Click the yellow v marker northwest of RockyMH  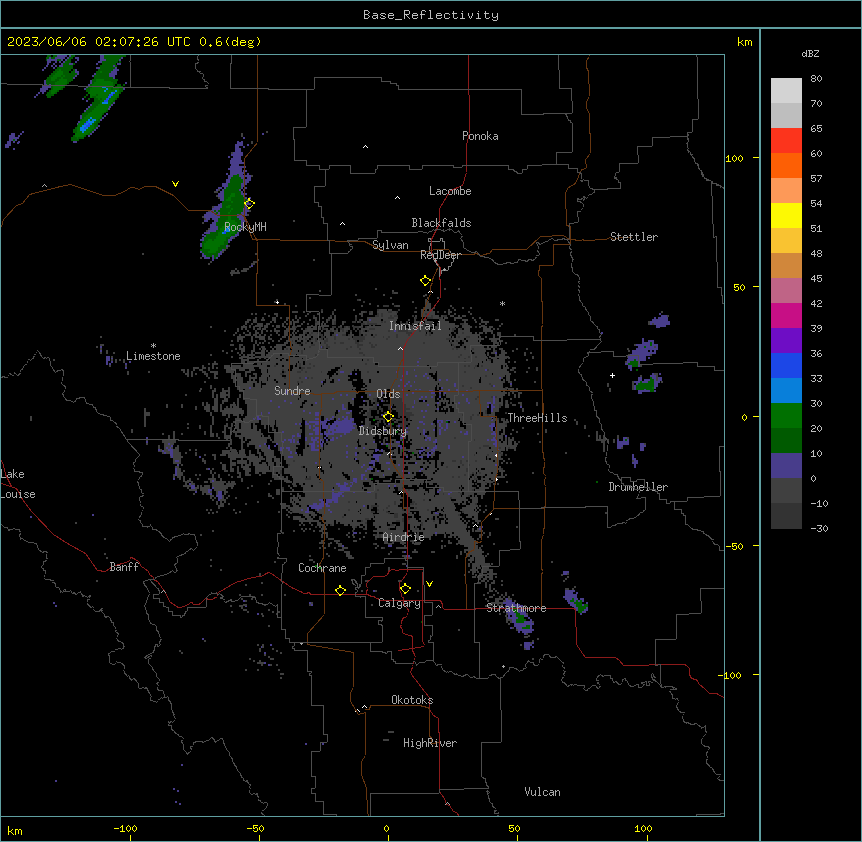click(175, 184)
